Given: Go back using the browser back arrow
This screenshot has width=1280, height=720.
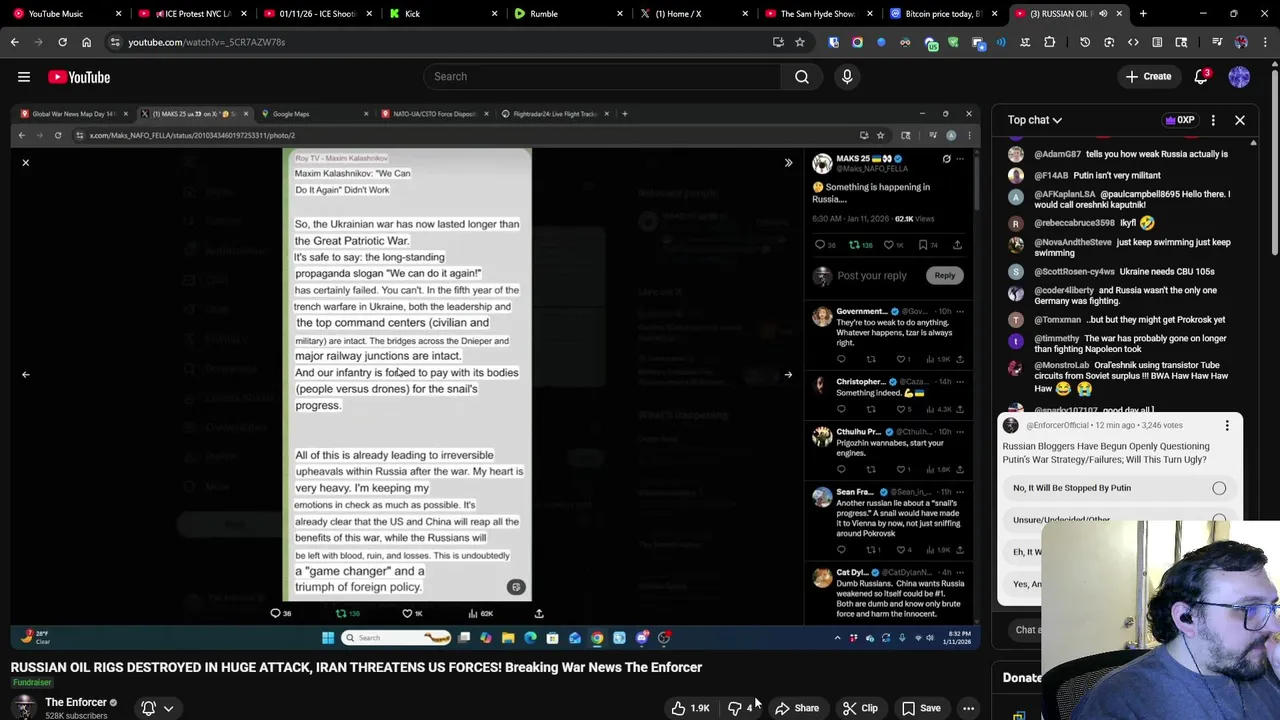Looking at the screenshot, I should [15, 42].
